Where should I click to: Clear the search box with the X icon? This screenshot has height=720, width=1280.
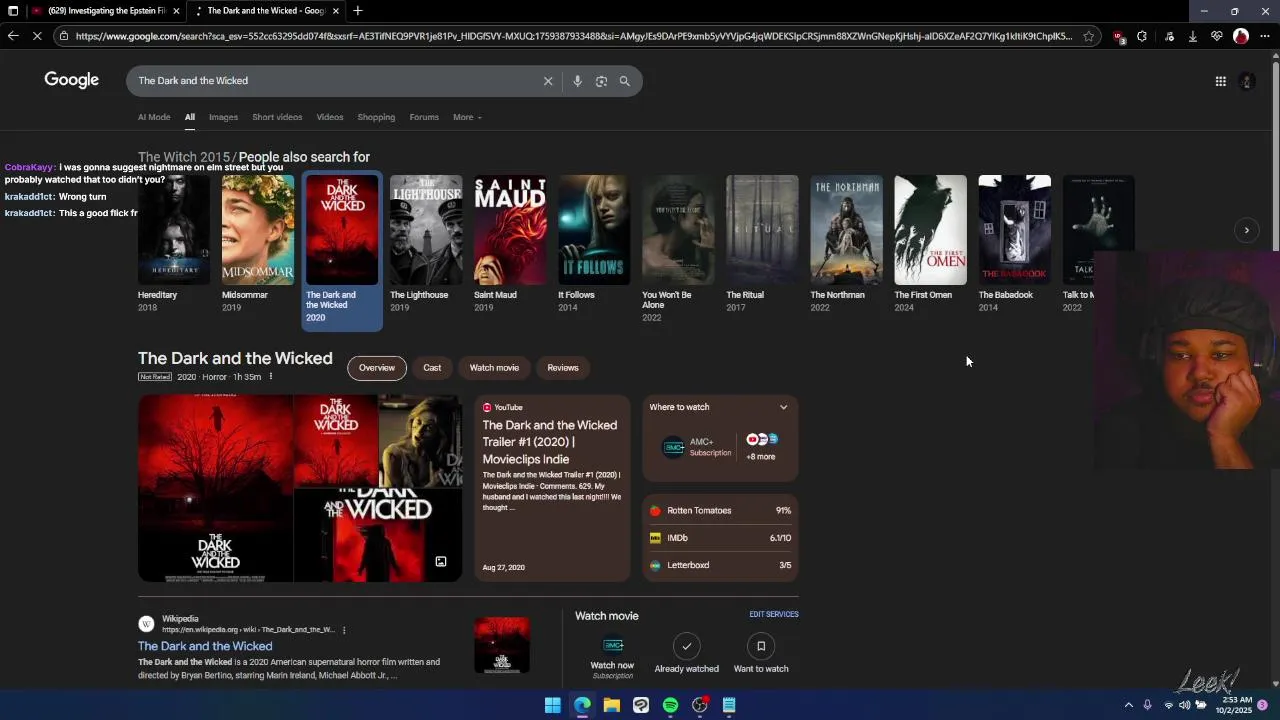[548, 81]
